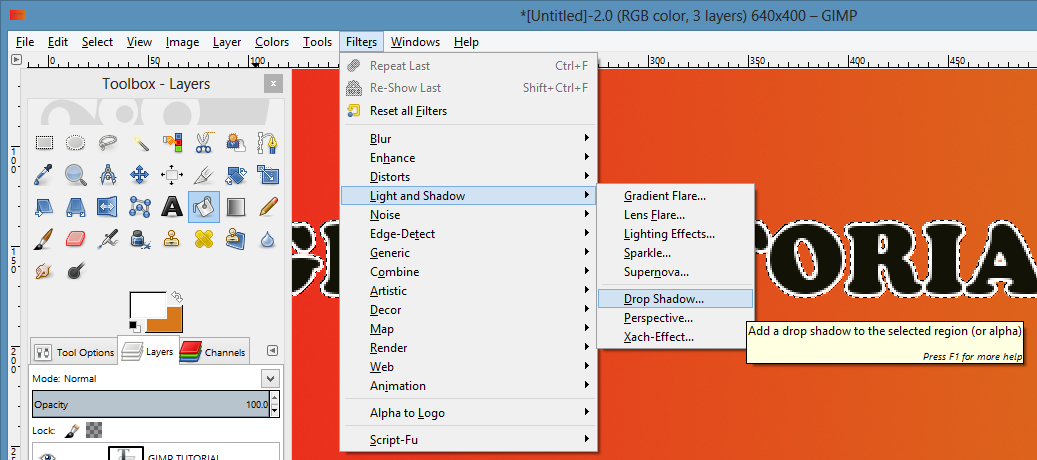Choose Supernova... filter
The image size is (1037, 460).
[x=675, y=272]
